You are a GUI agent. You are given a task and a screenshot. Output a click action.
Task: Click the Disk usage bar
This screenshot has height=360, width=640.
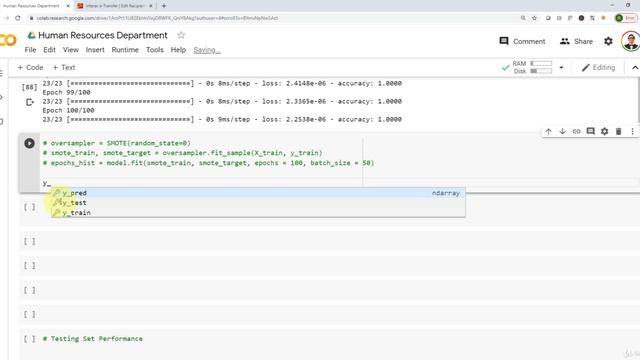541,71
